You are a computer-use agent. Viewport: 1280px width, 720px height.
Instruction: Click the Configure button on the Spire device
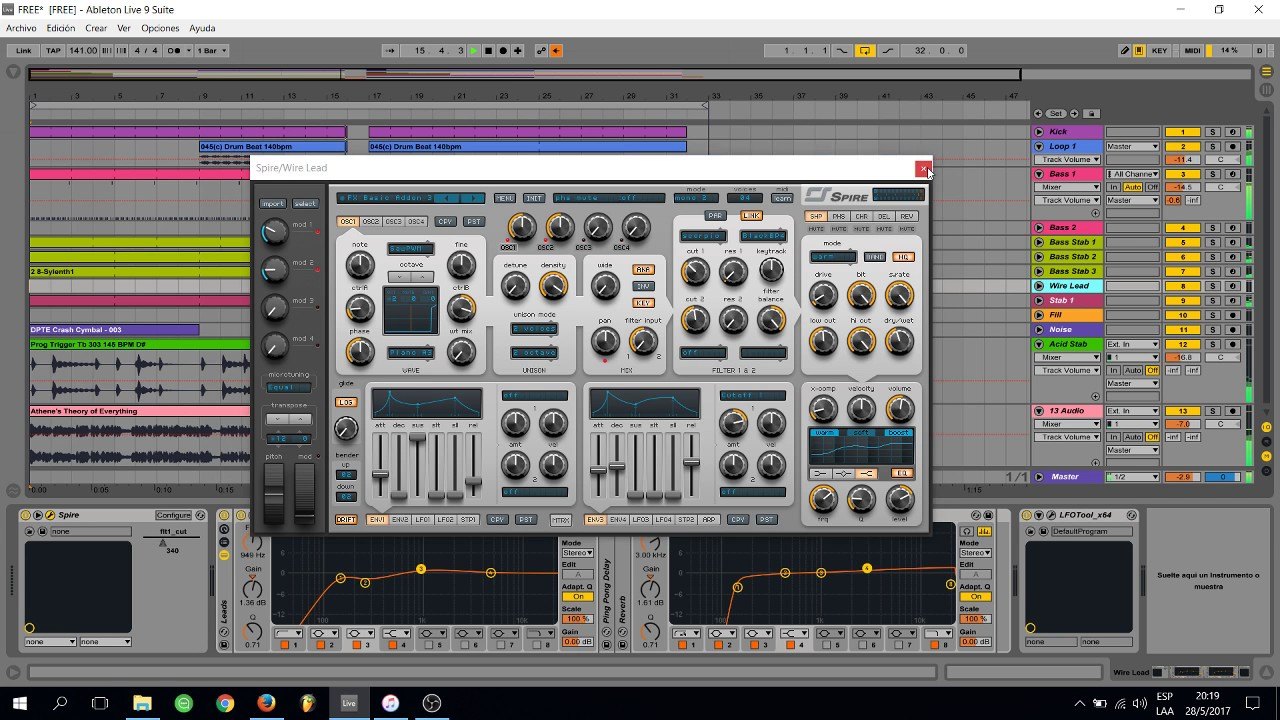tap(173, 515)
